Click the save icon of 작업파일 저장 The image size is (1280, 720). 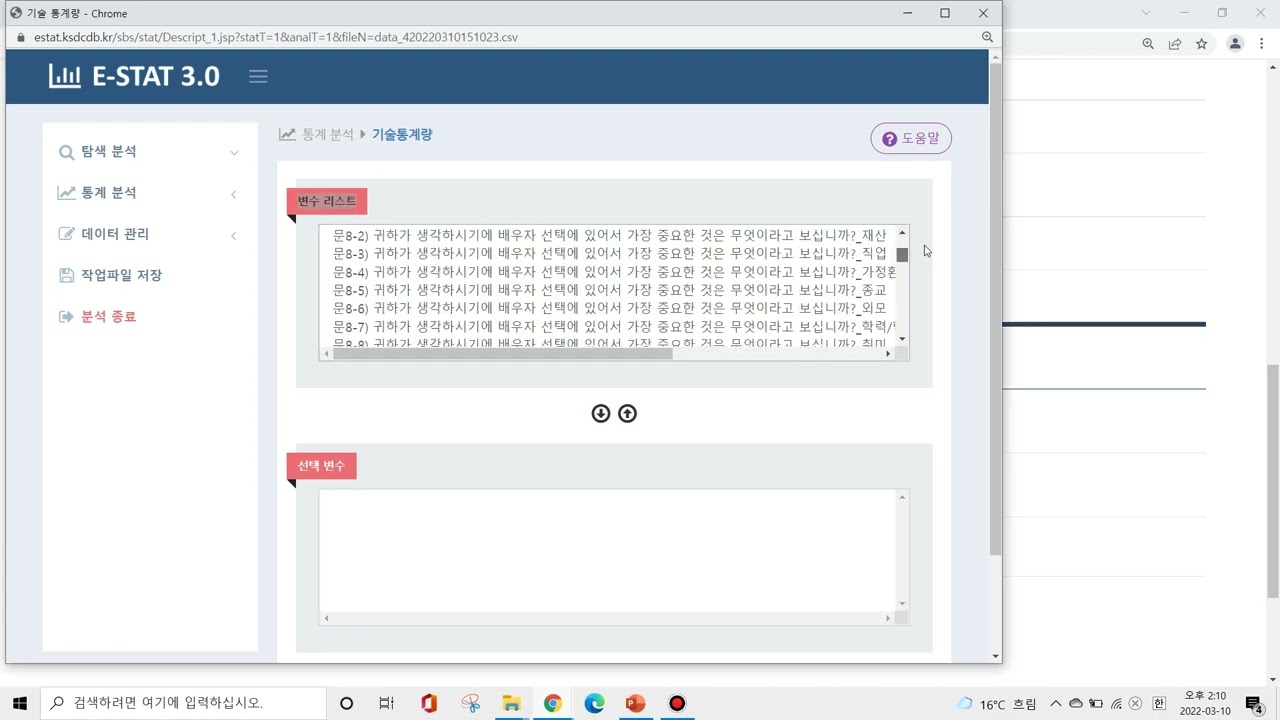point(66,275)
